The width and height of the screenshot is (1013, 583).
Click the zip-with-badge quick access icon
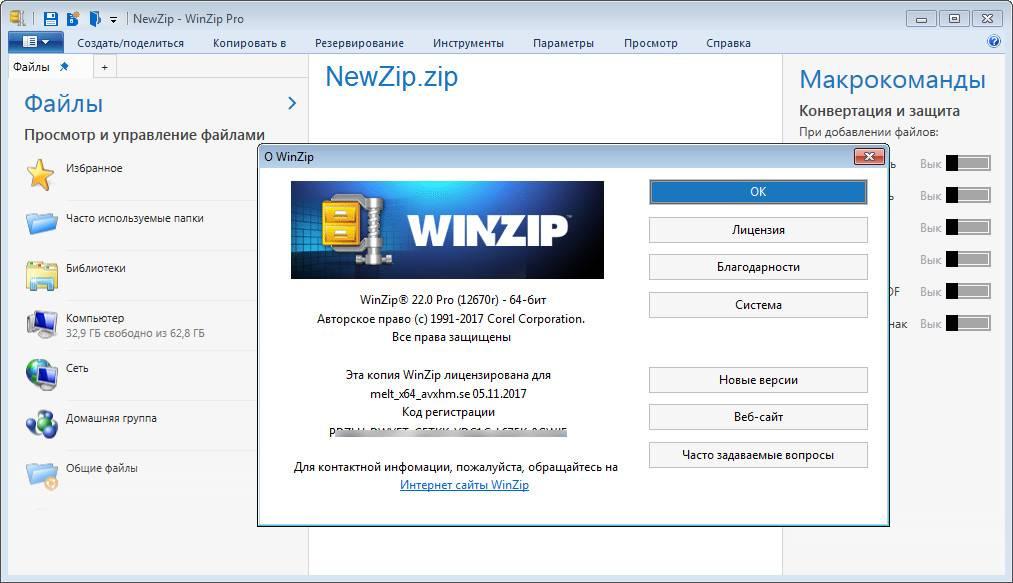(x=73, y=19)
